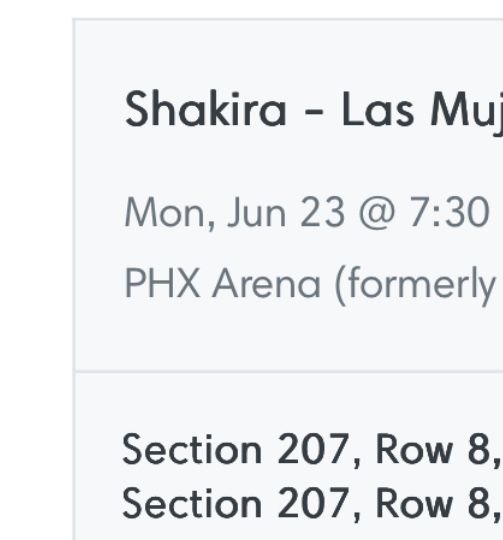Click "Section 207" in the second seat line

235,503
